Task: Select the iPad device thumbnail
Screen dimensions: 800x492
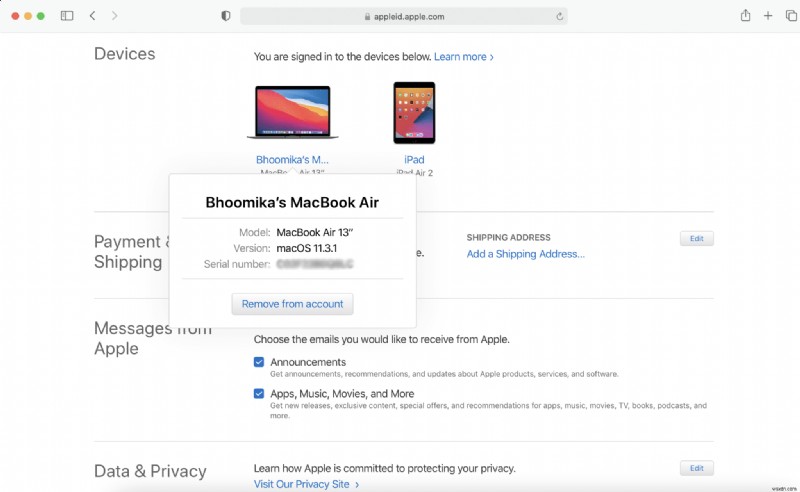Action: 414,113
